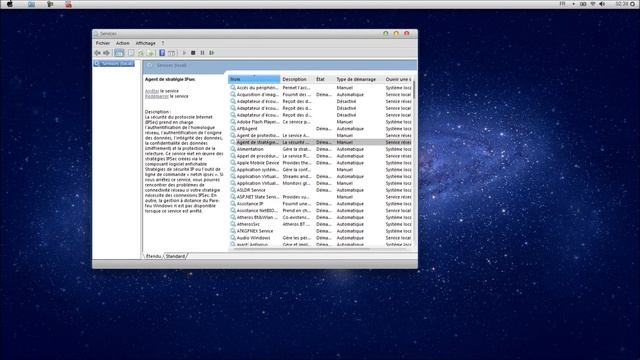The height and width of the screenshot is (360, 640).
Task: Select the ASLDR Service row
Action: [320, 190]
